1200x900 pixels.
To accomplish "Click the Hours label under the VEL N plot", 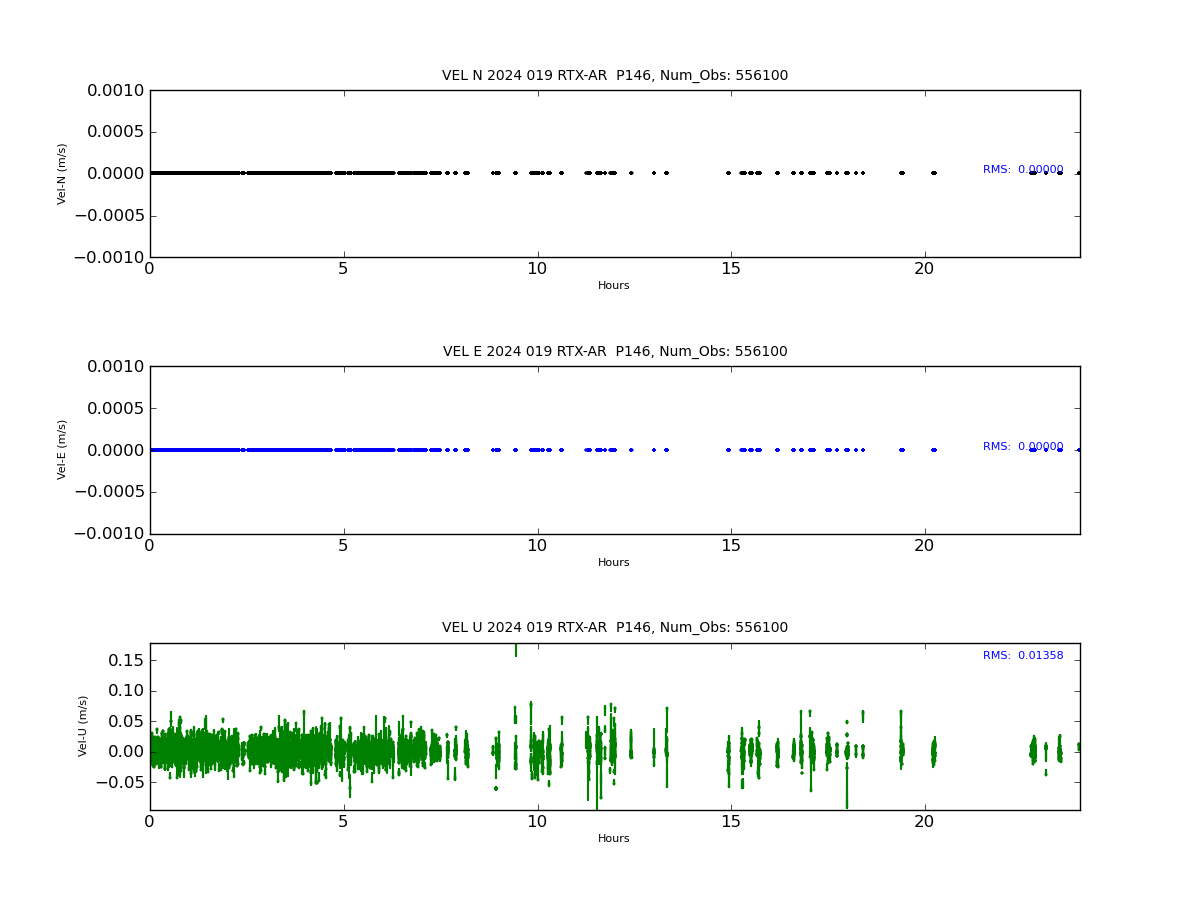I will (x=614, y=286).
